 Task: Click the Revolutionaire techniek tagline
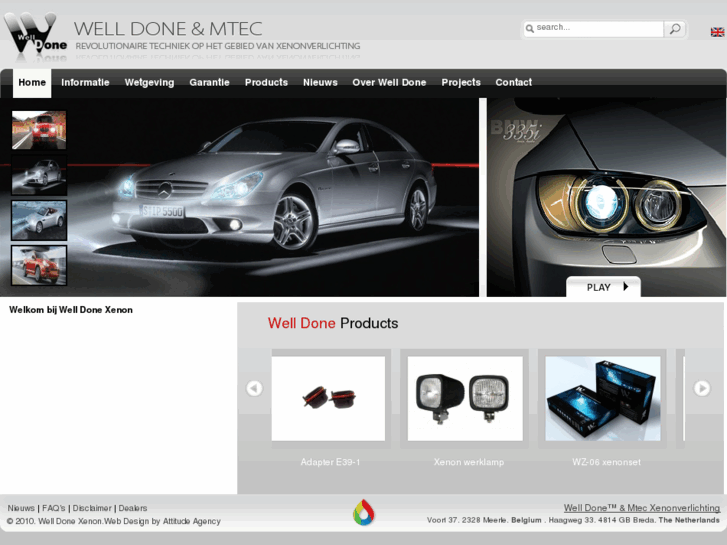click(218, 46)
